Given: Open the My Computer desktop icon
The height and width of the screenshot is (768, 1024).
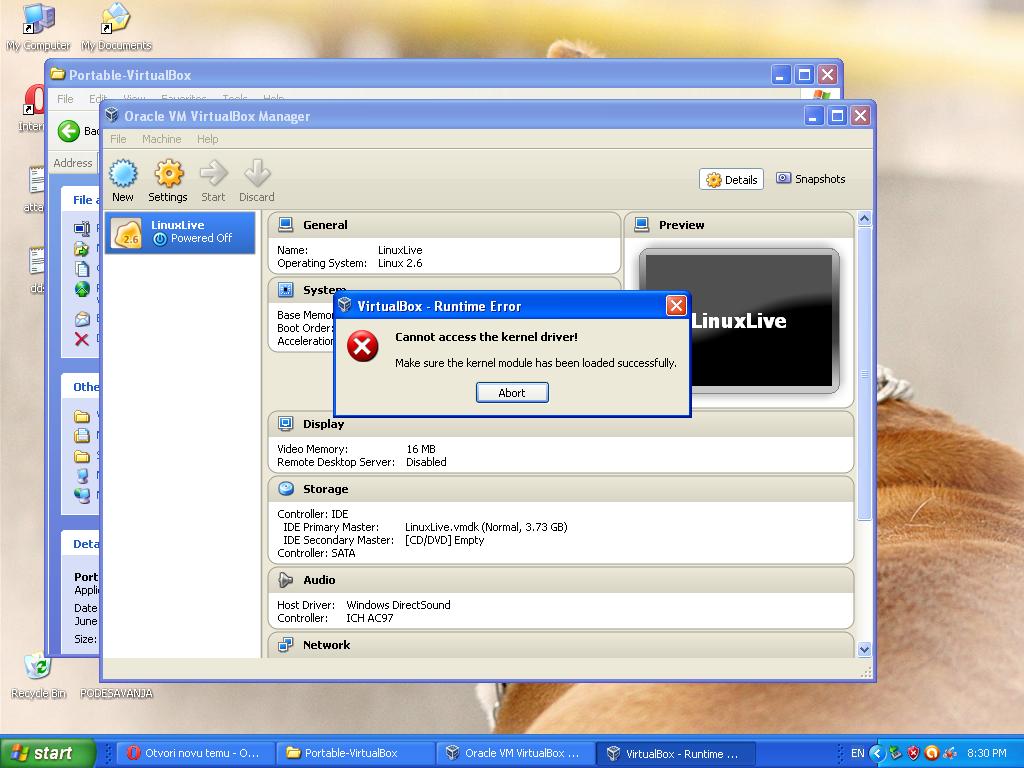Looking at the screenshot, I should tap(38, 20).
